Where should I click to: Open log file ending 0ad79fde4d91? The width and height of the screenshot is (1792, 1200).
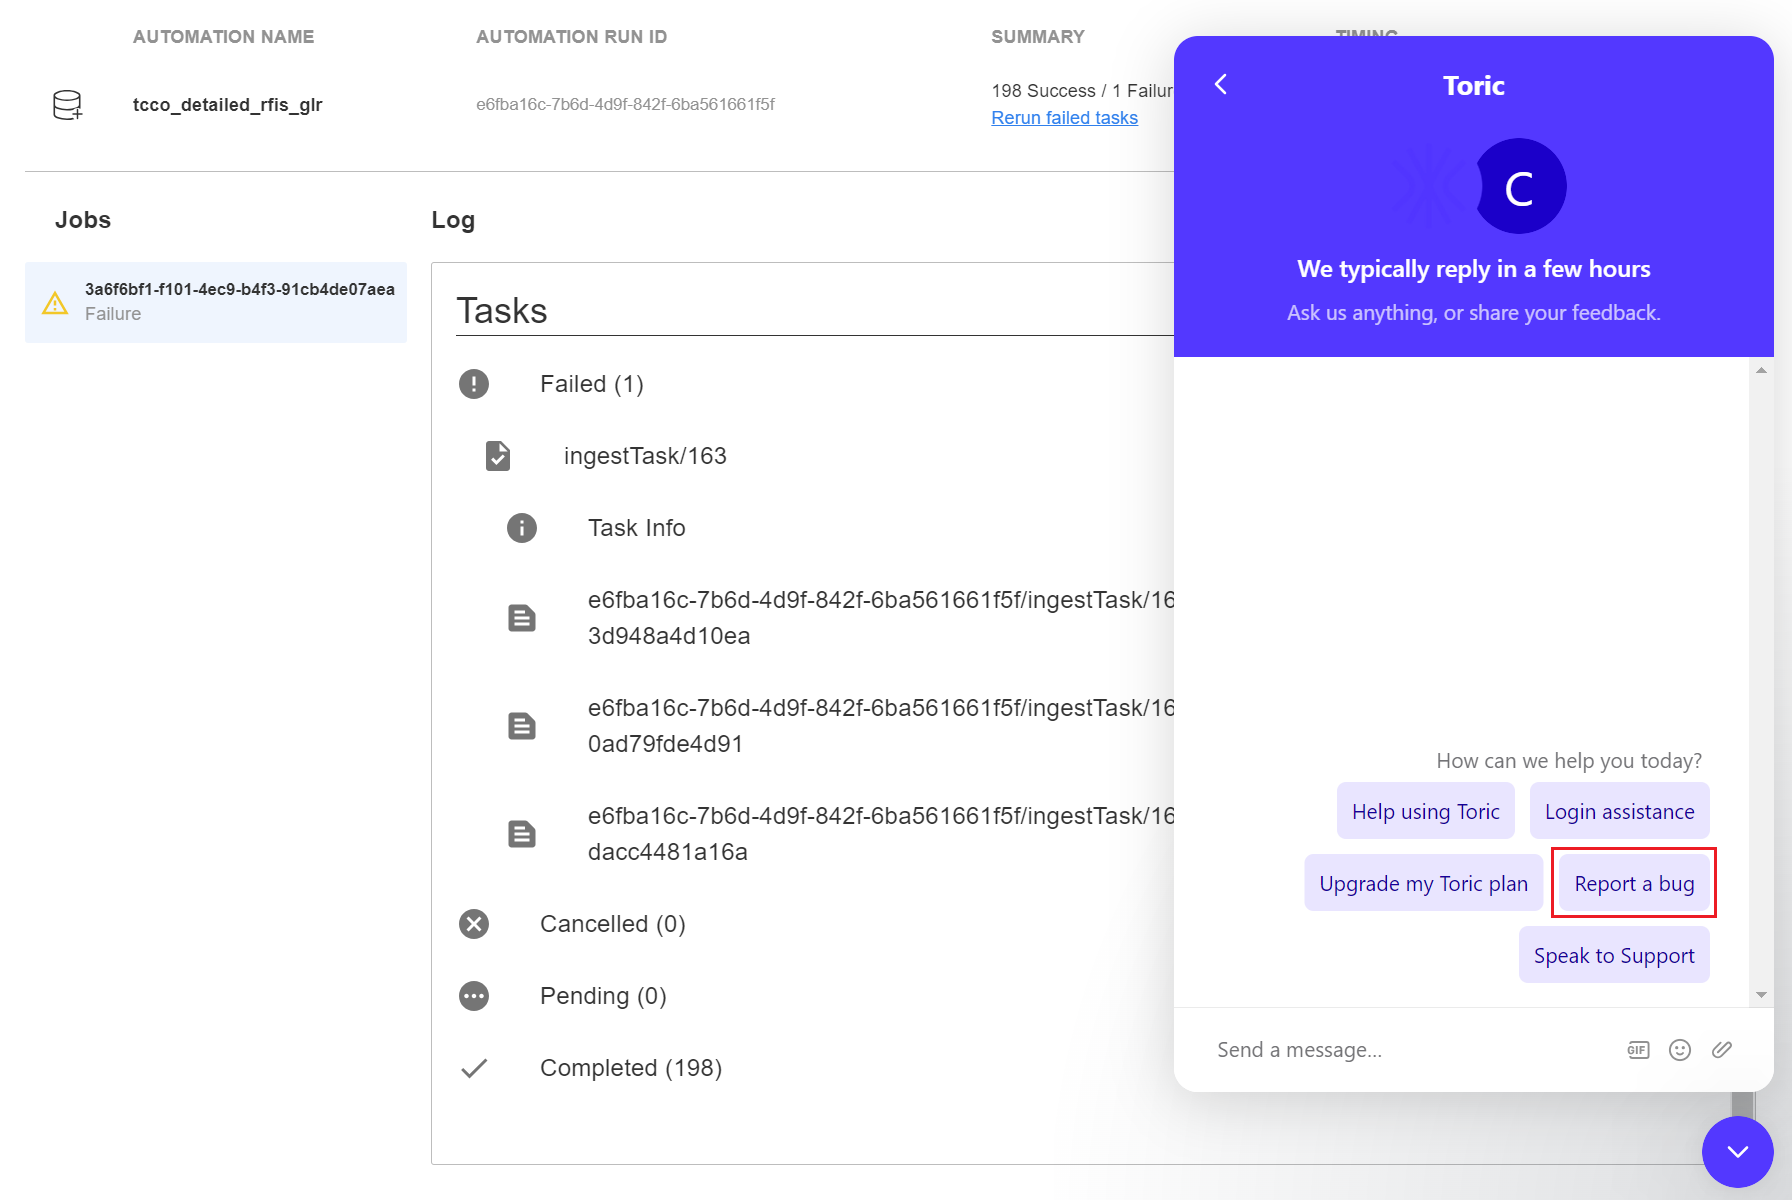(x=881, y=726)
